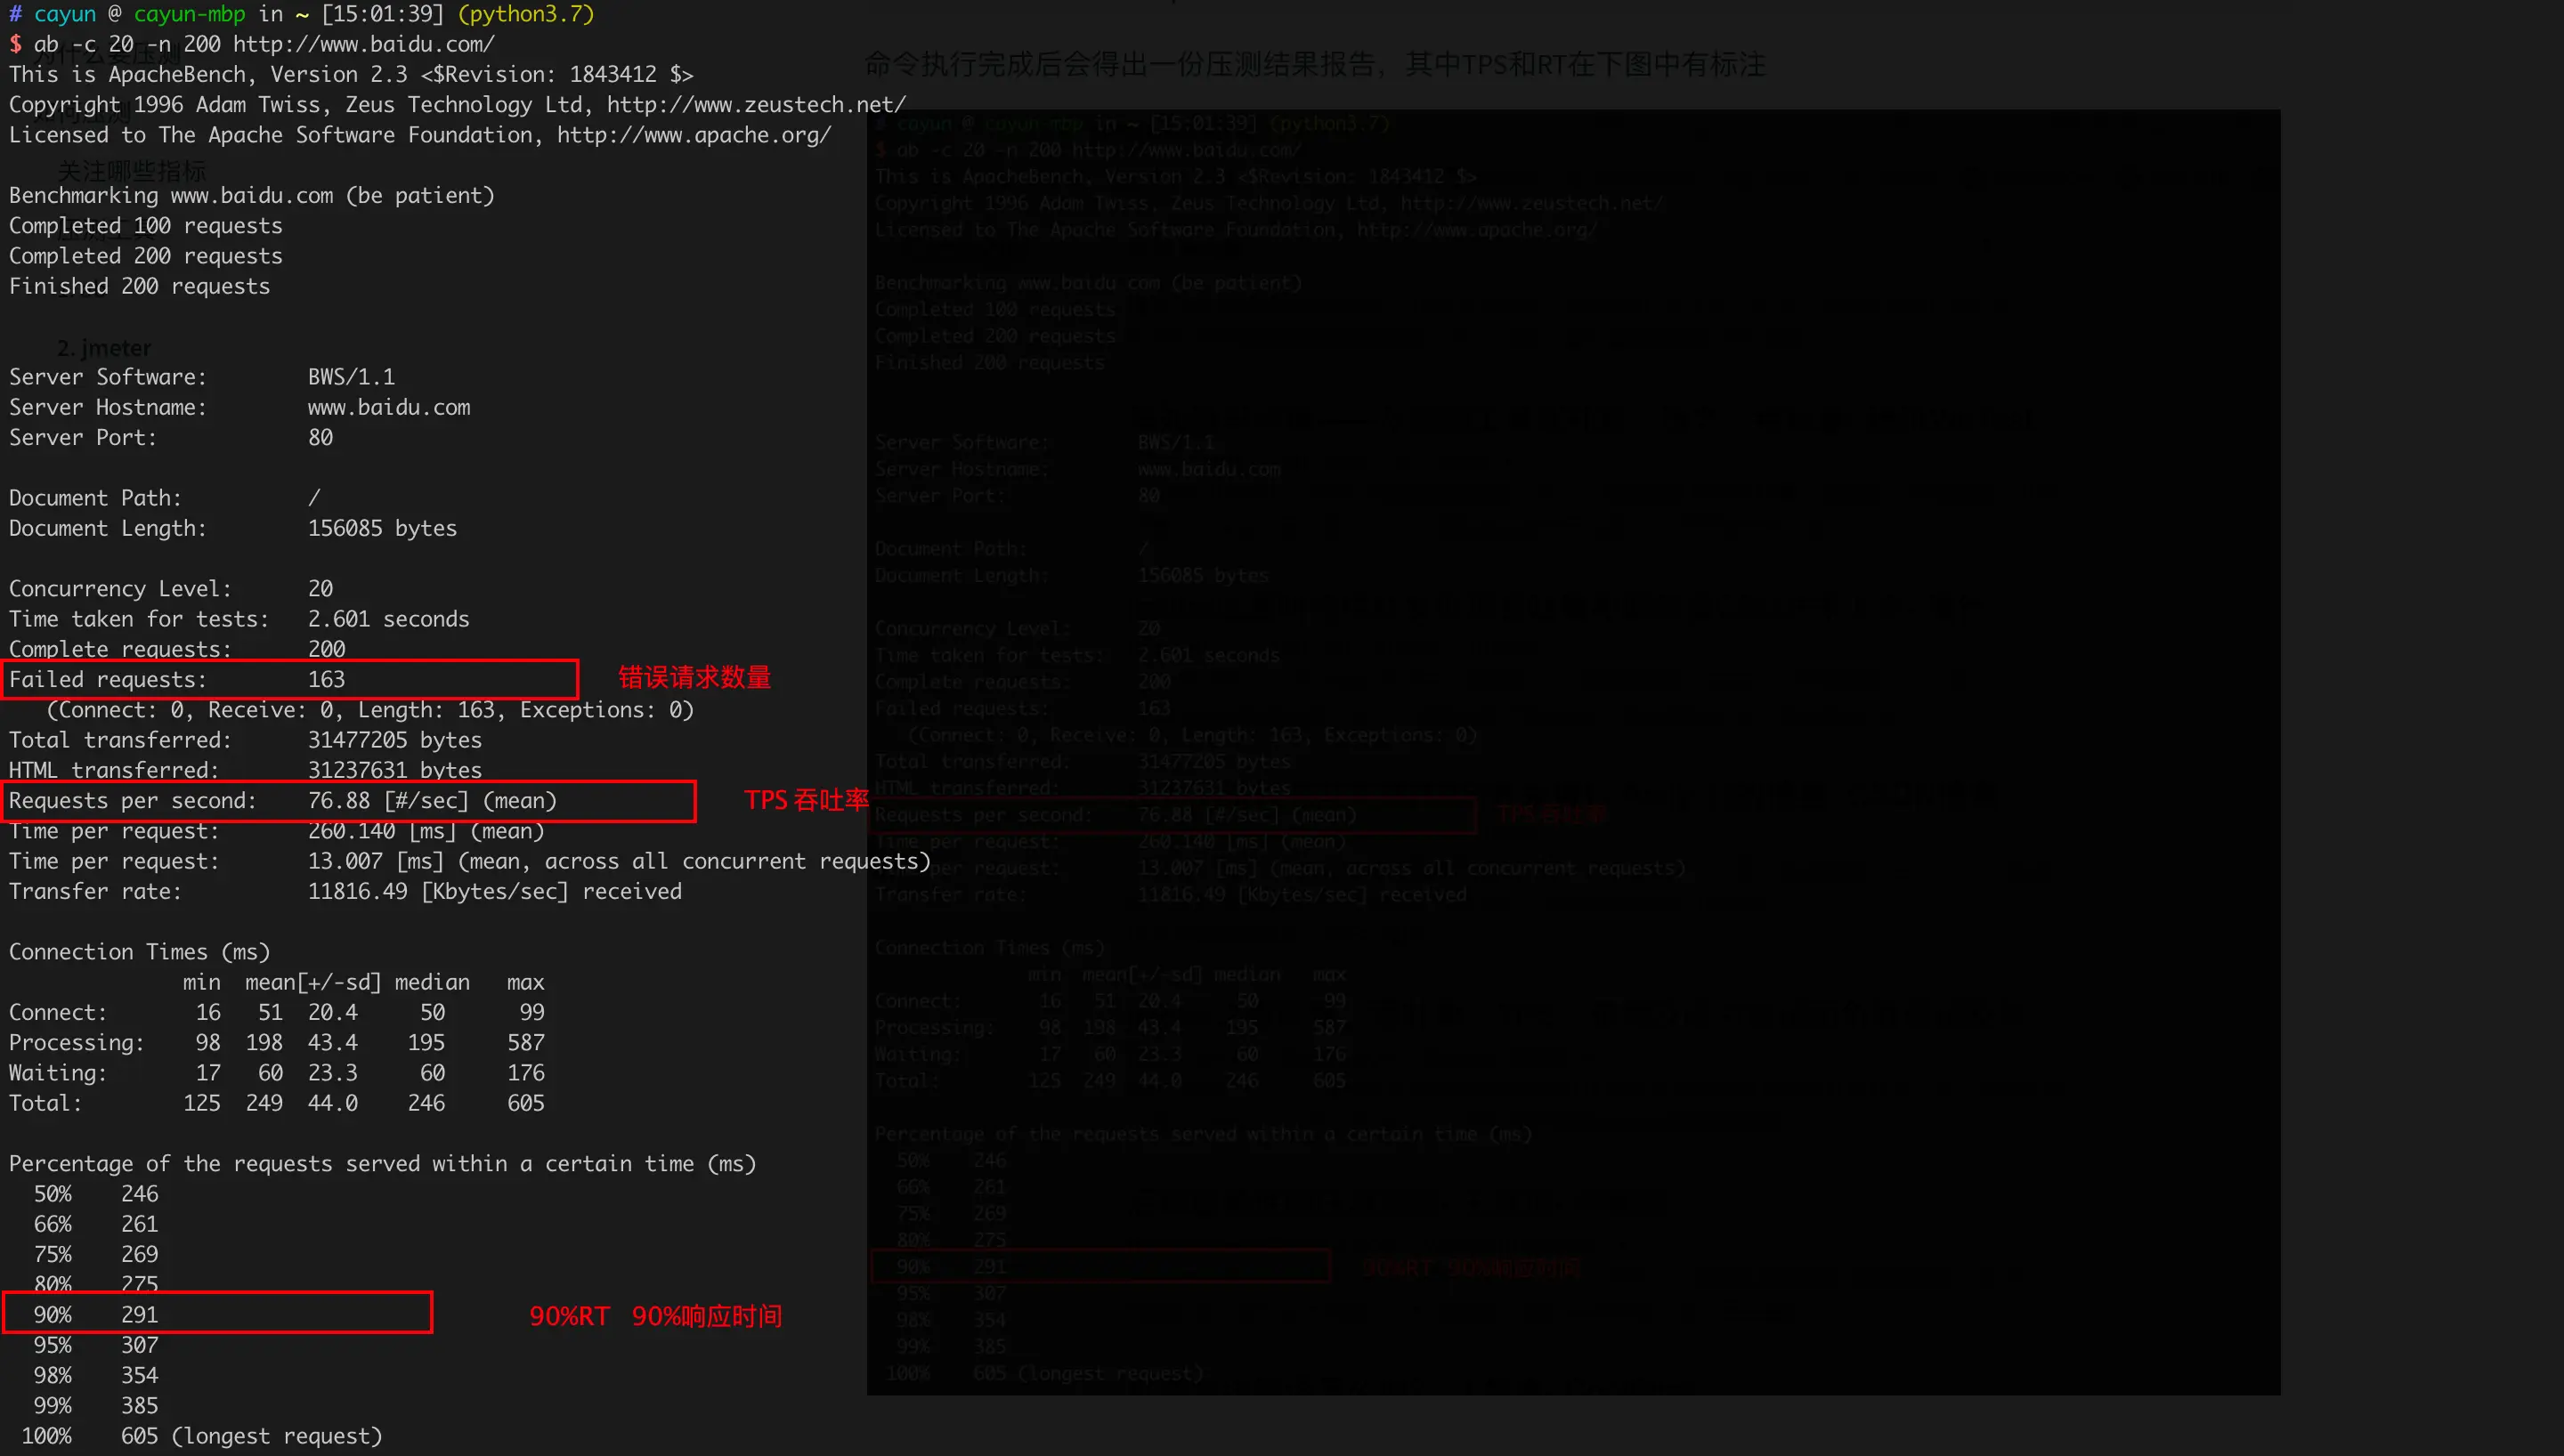Click the green cayun-mbp hostname in prompt
The image size is (2564, 1456).
point(189,14)
